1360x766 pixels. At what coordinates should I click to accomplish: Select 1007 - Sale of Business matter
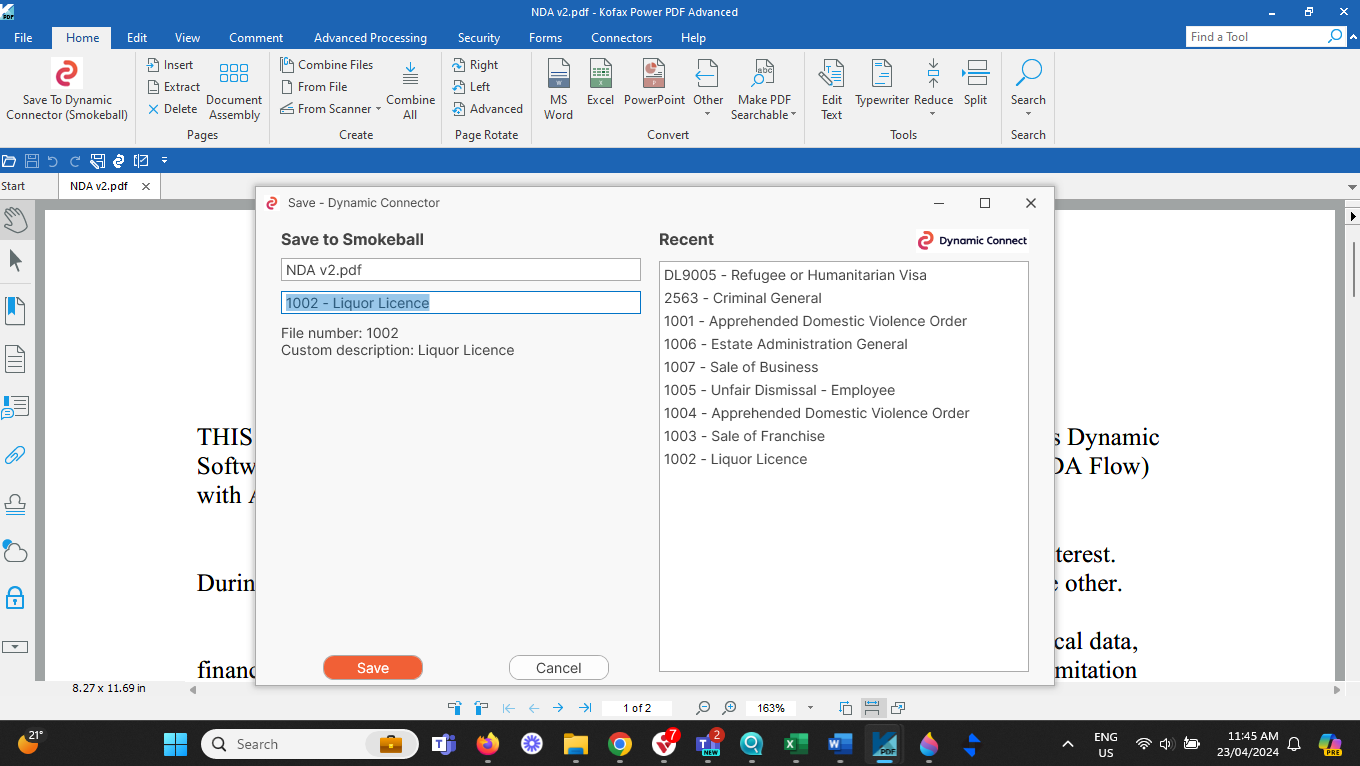(x=740, y=367)
